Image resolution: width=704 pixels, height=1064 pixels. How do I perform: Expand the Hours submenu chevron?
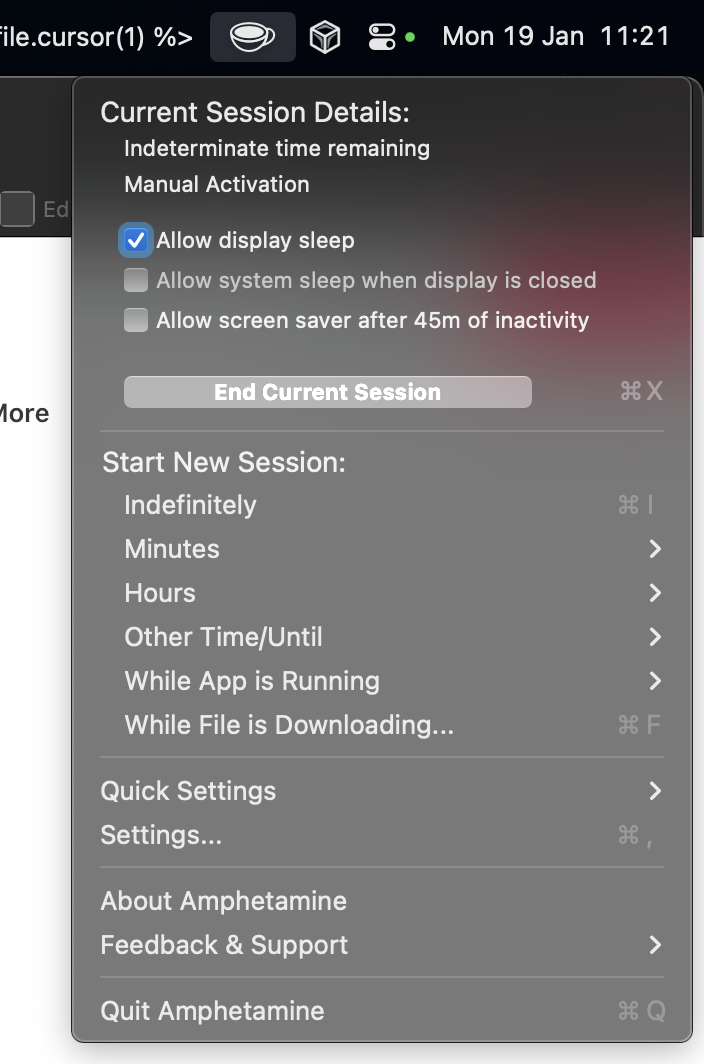[x=655, y=593]
